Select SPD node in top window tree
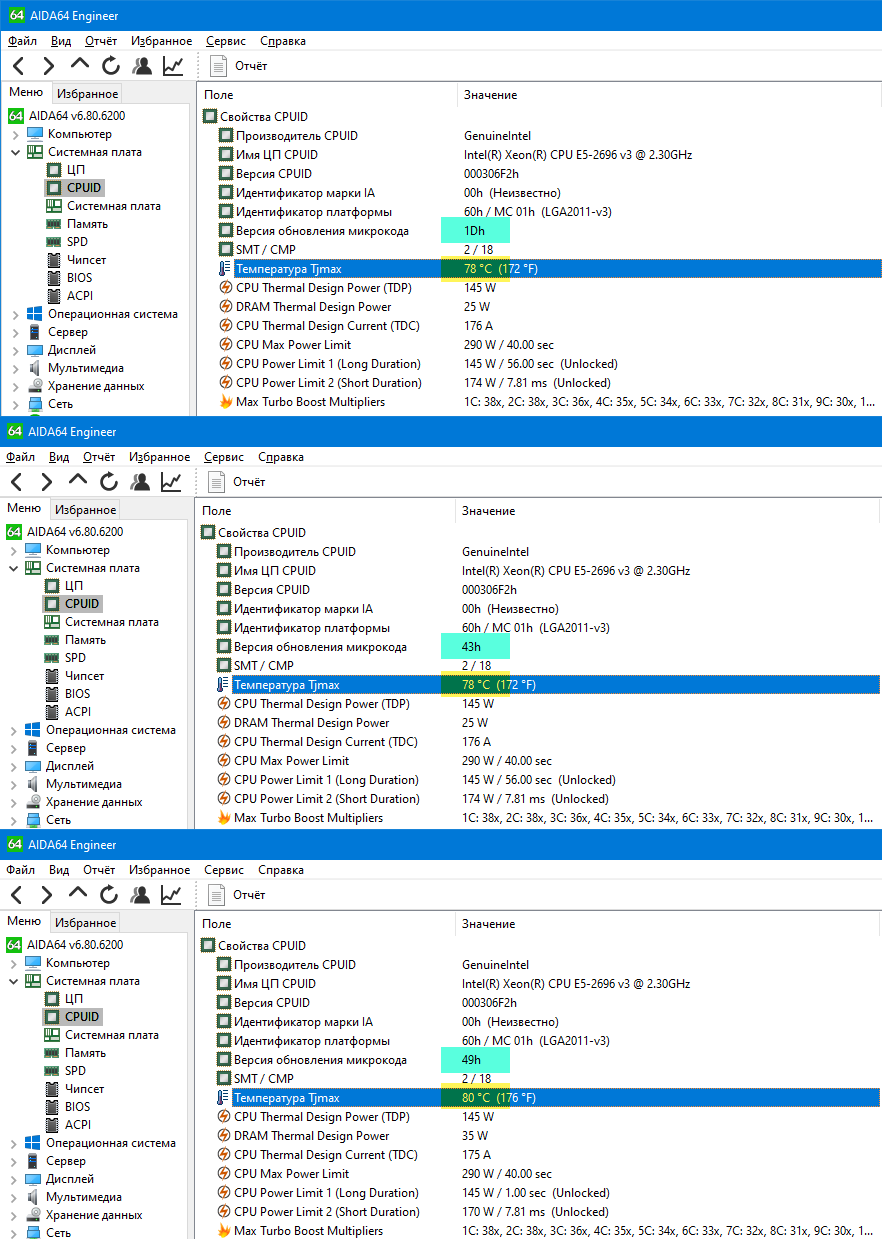The image size is (882, 1239). 77,242
